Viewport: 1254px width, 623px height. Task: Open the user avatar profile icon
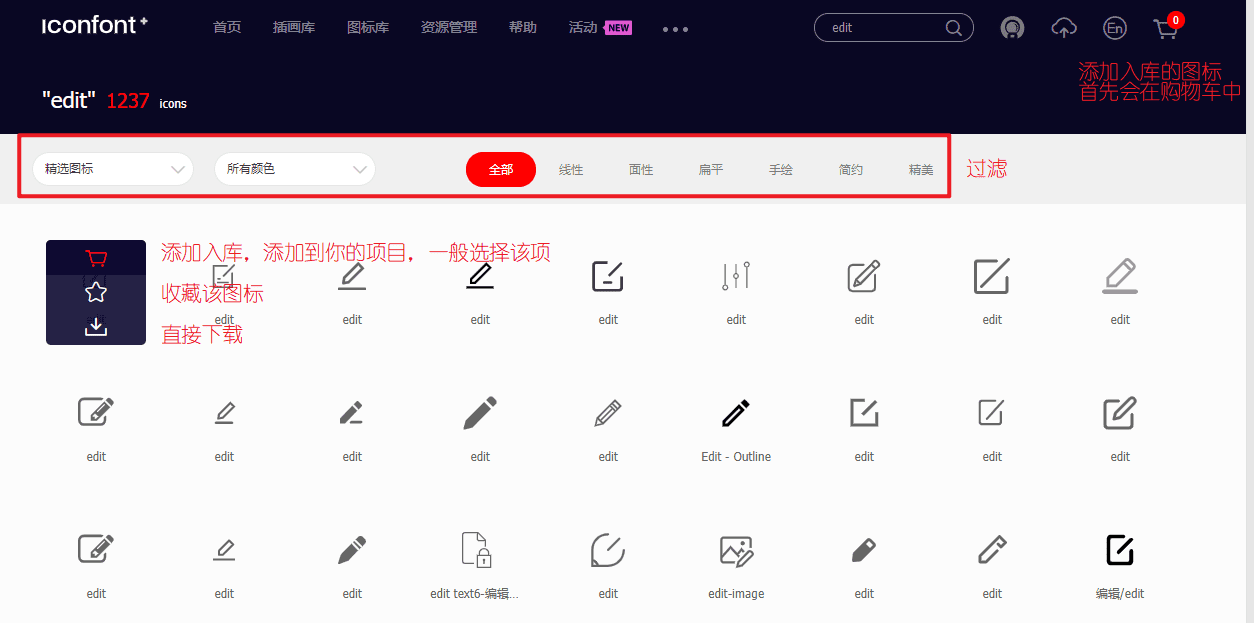point(1013,28)
